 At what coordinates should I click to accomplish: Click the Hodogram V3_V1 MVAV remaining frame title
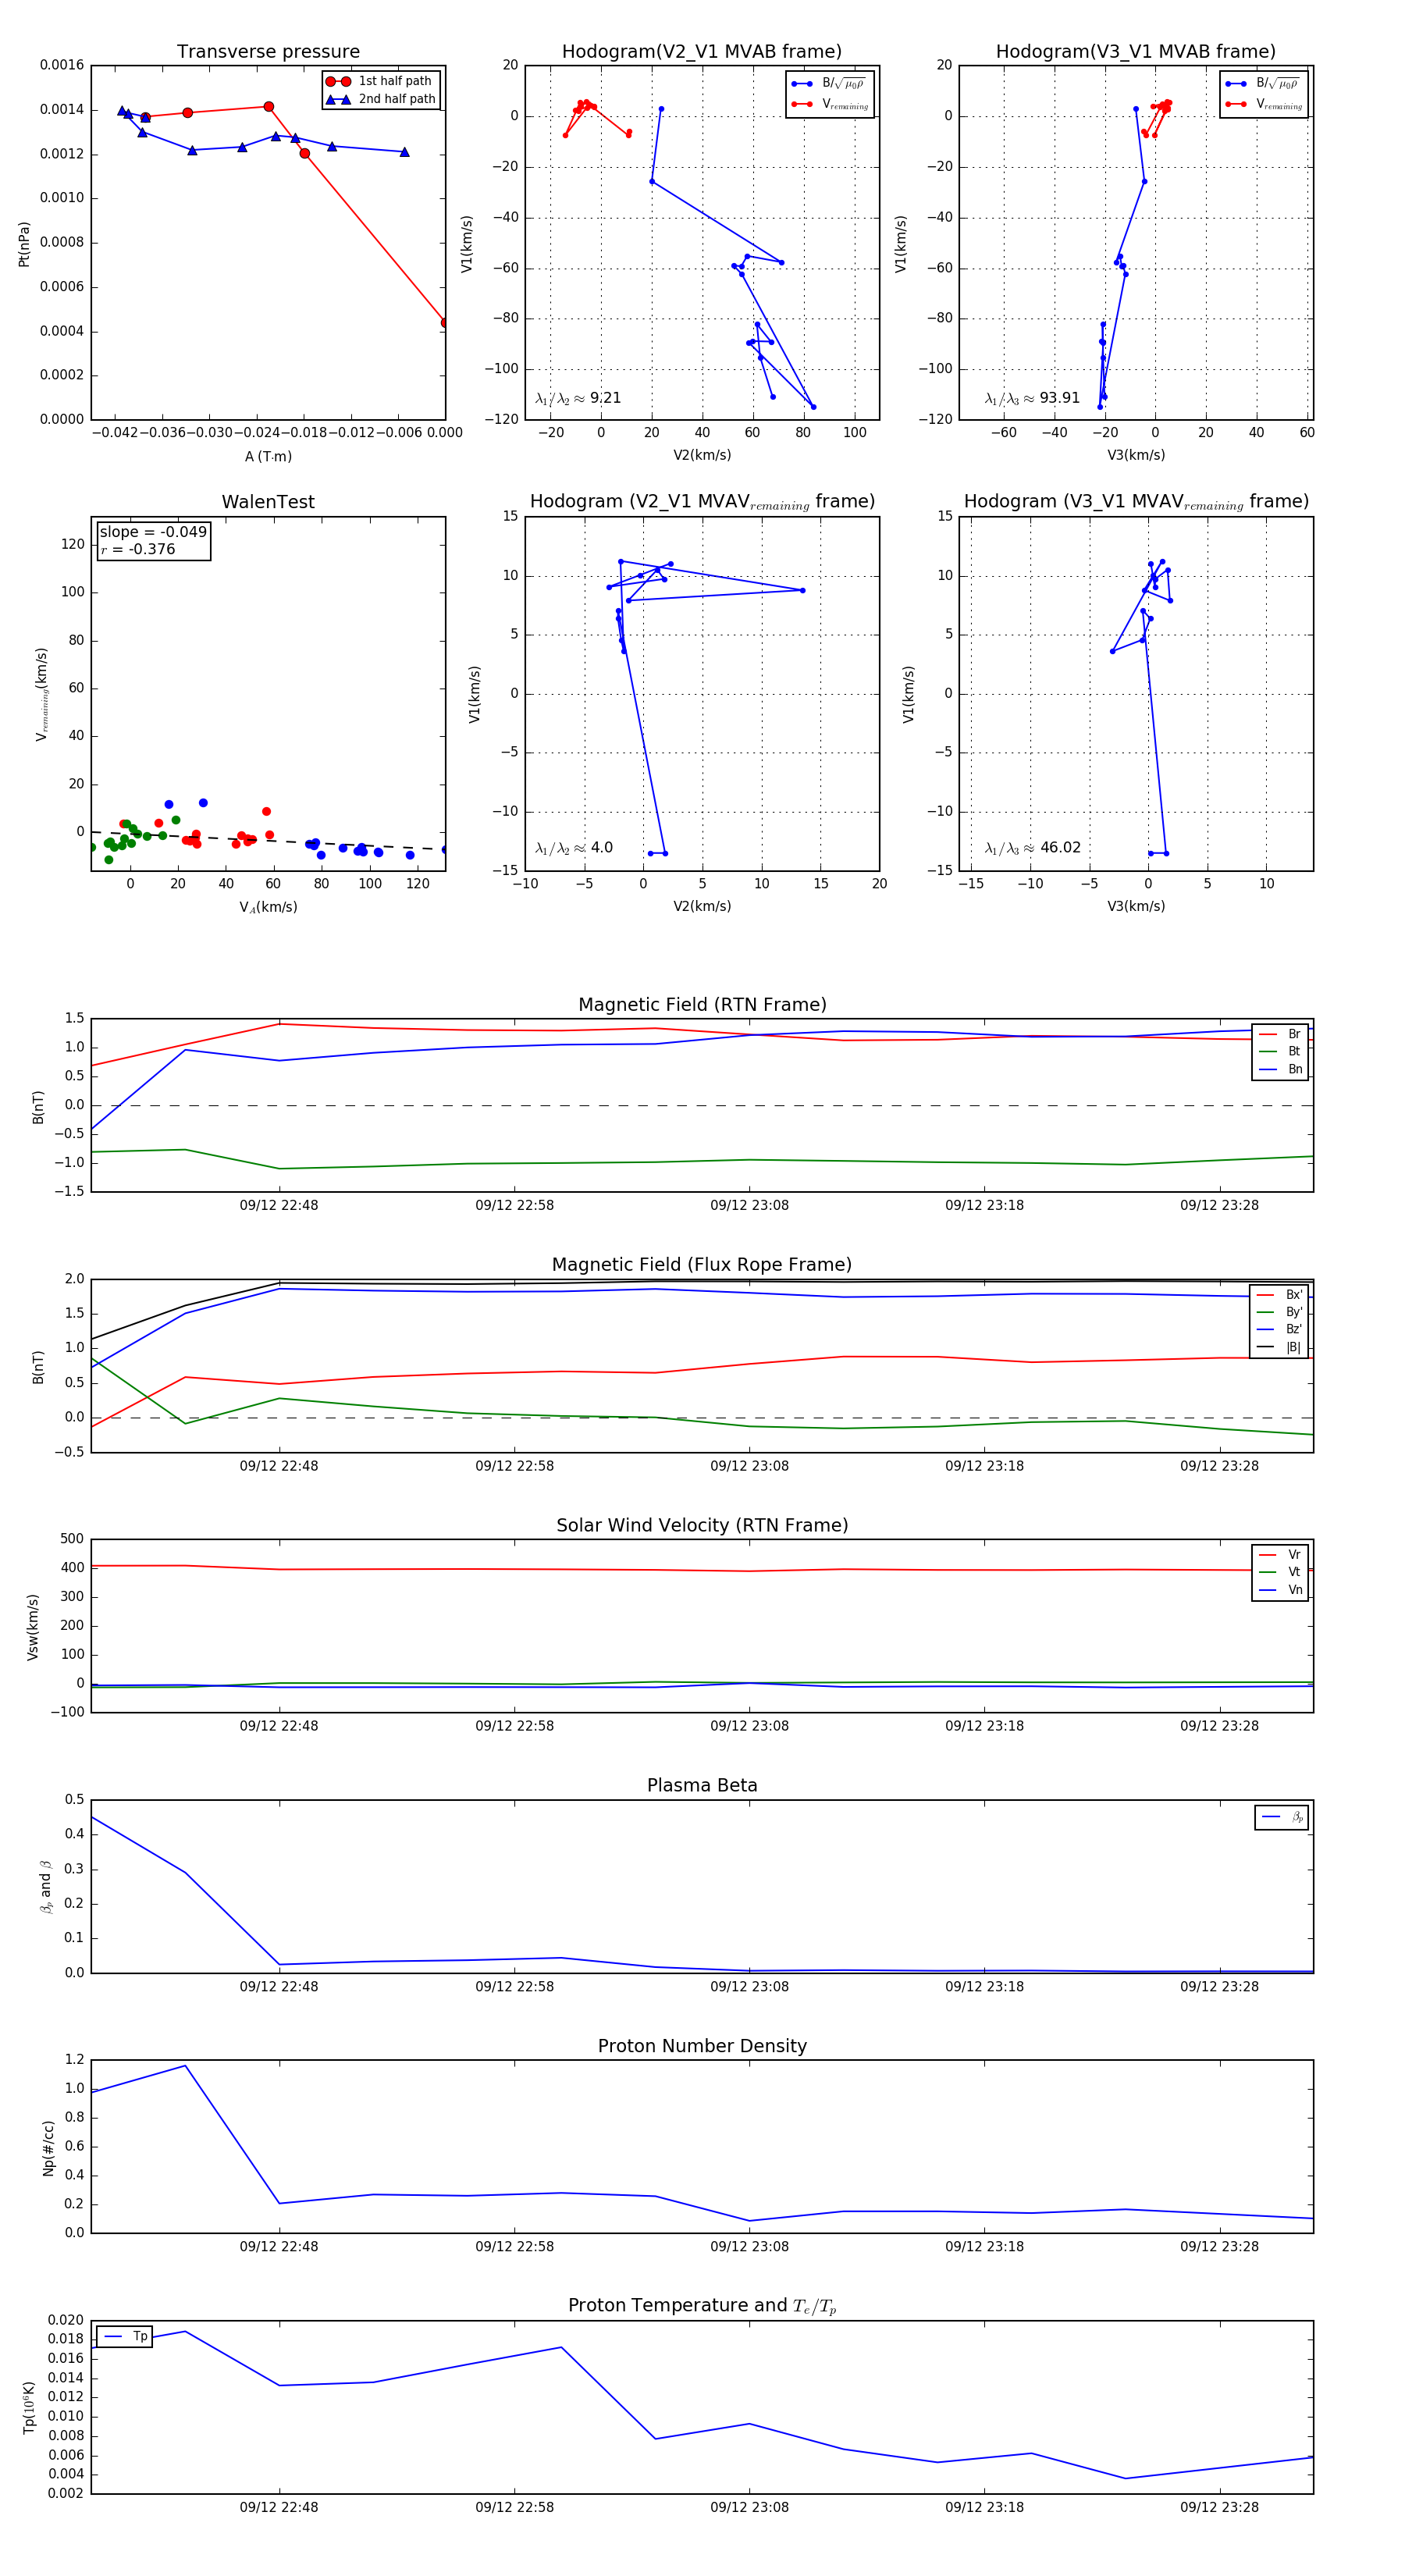tap(1136, 502)
